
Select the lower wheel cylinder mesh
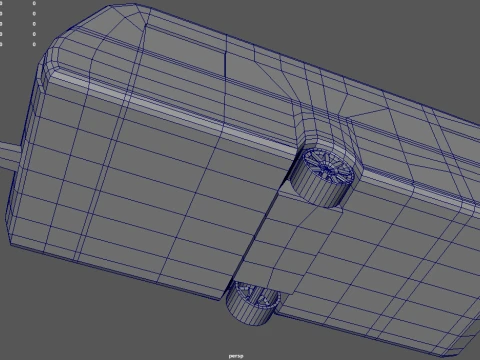click(x=252, y=303)
